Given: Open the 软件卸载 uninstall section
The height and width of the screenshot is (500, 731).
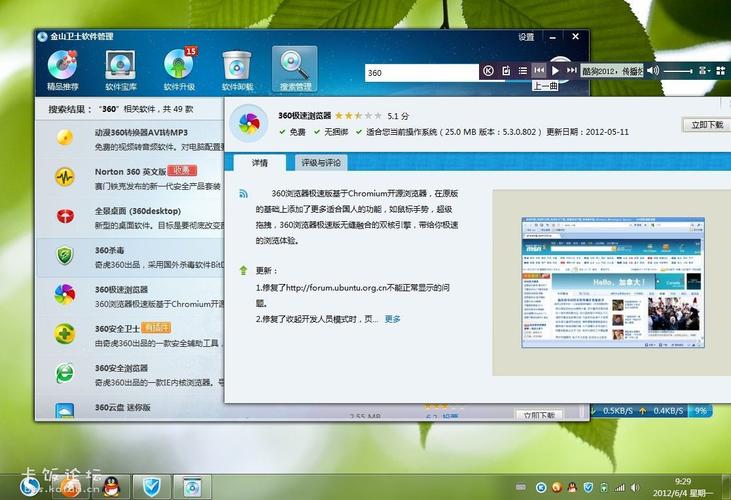Looking at the screenshot, I should pyautogui.click(x=237, y=70).
